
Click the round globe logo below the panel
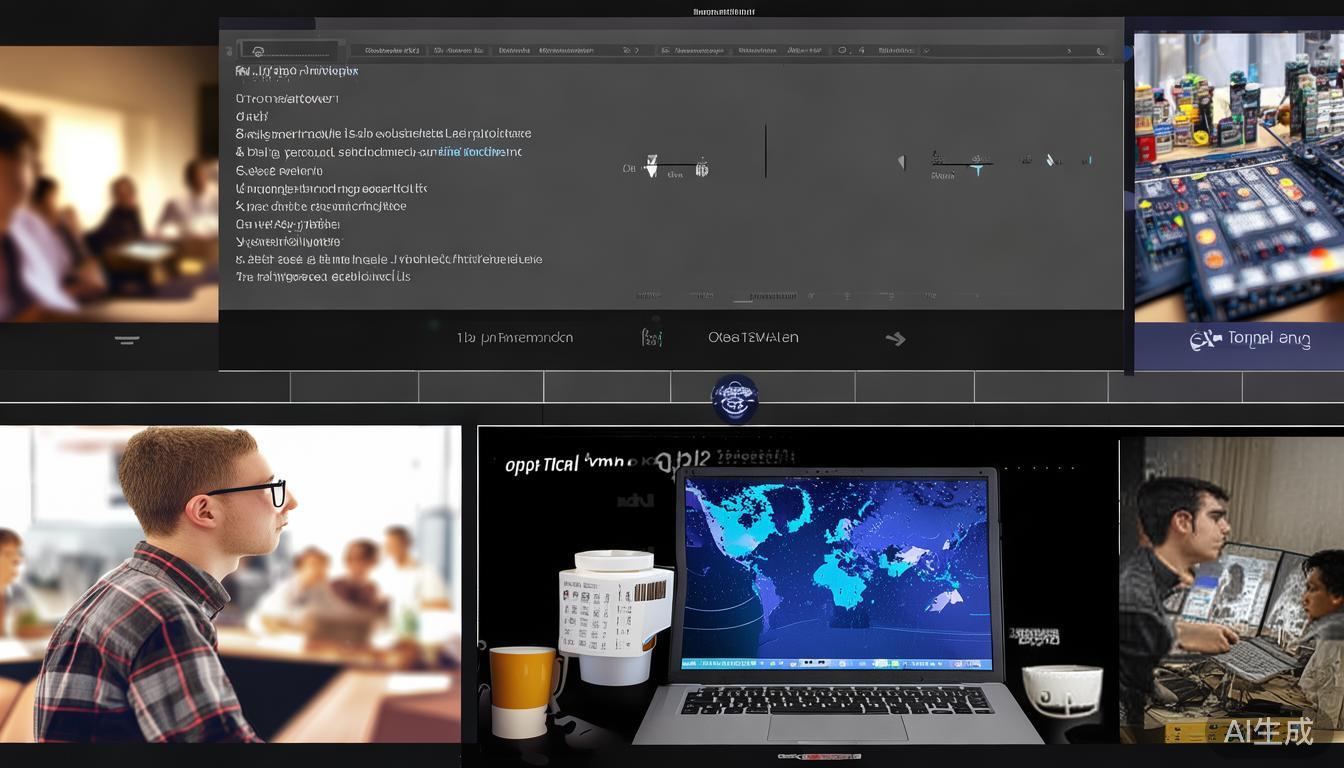[734, 399]
